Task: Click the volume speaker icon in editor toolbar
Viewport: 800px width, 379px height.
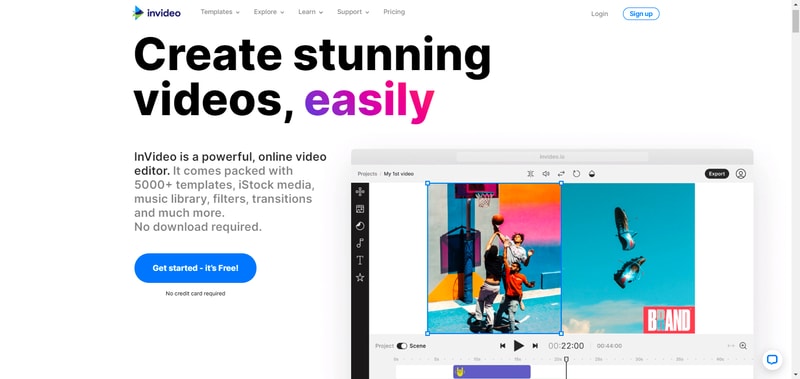Action: coord(546,174)
